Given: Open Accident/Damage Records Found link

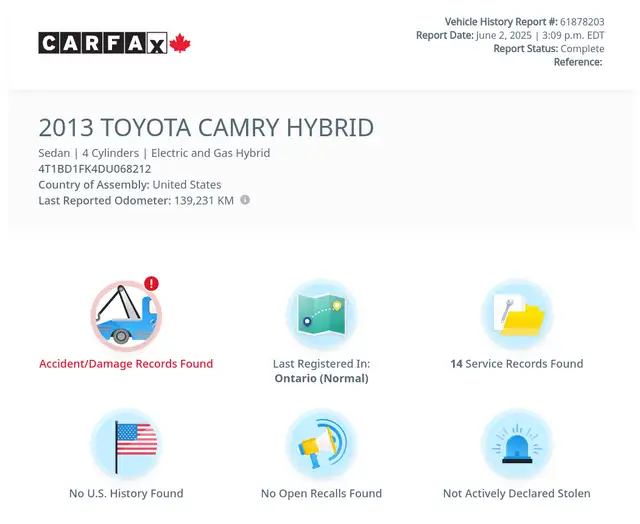Looking at the screenshot, I should point(126,364).
